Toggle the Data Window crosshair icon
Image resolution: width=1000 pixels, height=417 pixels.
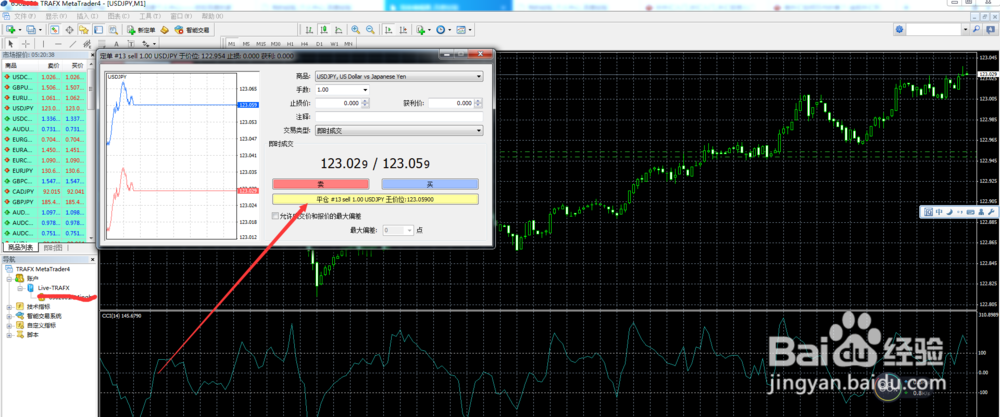pyautogui.click(x=70, y=29)
